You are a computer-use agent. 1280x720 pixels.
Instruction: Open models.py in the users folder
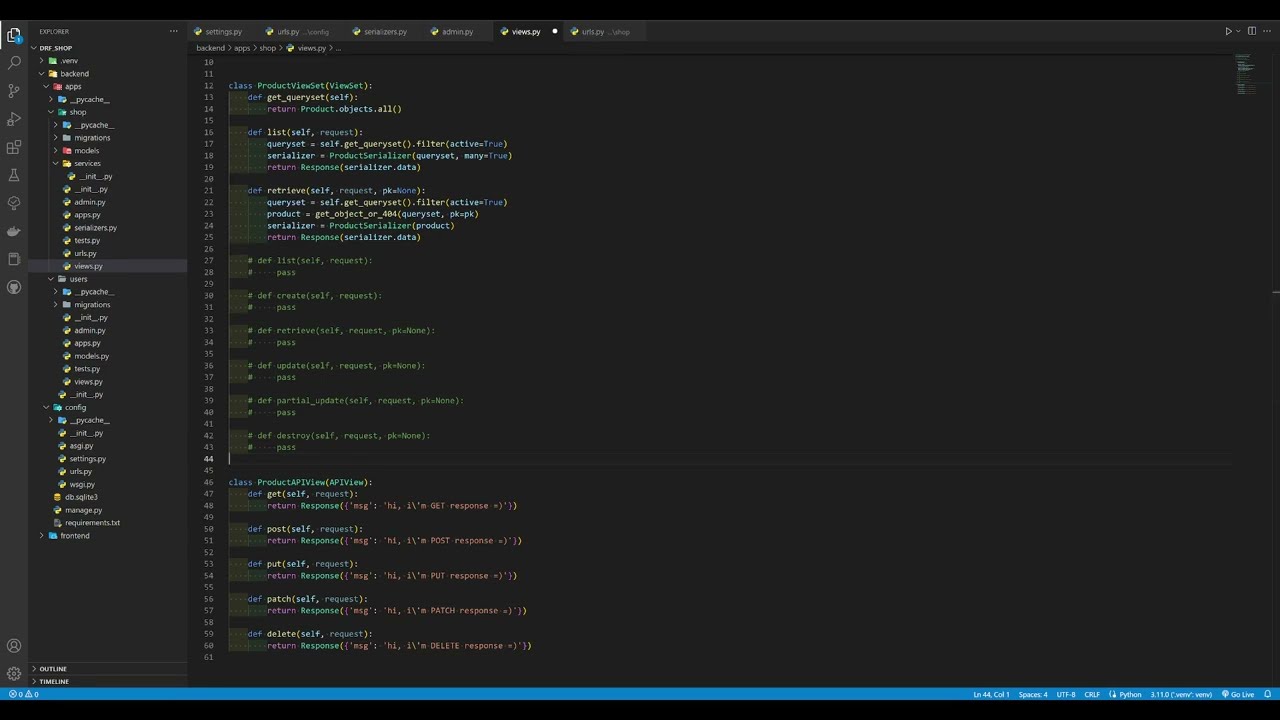pyautogui.click(x=91, y=356)
